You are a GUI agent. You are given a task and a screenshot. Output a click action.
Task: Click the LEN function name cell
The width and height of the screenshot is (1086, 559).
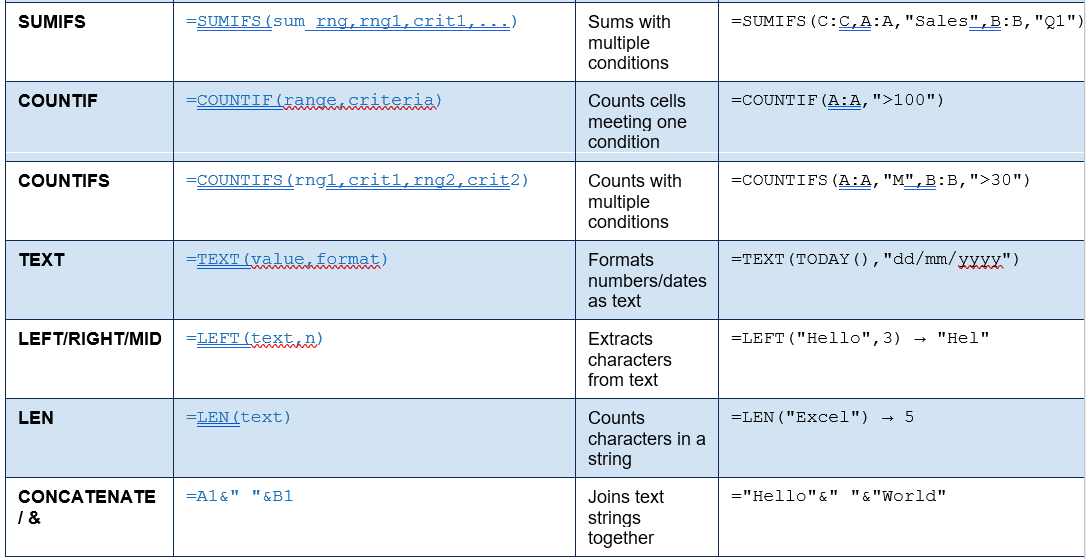[89, 438]
